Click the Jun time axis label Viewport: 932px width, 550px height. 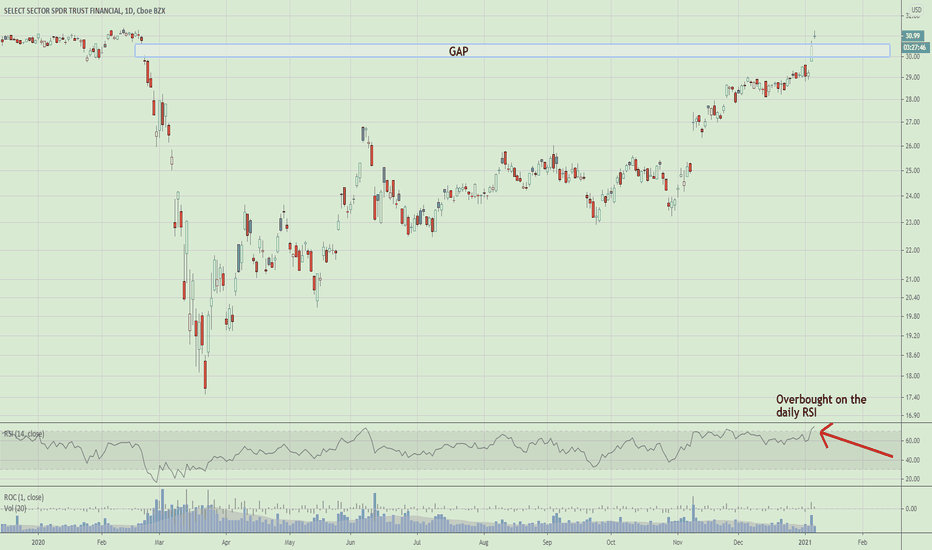[x=350, y=542]
